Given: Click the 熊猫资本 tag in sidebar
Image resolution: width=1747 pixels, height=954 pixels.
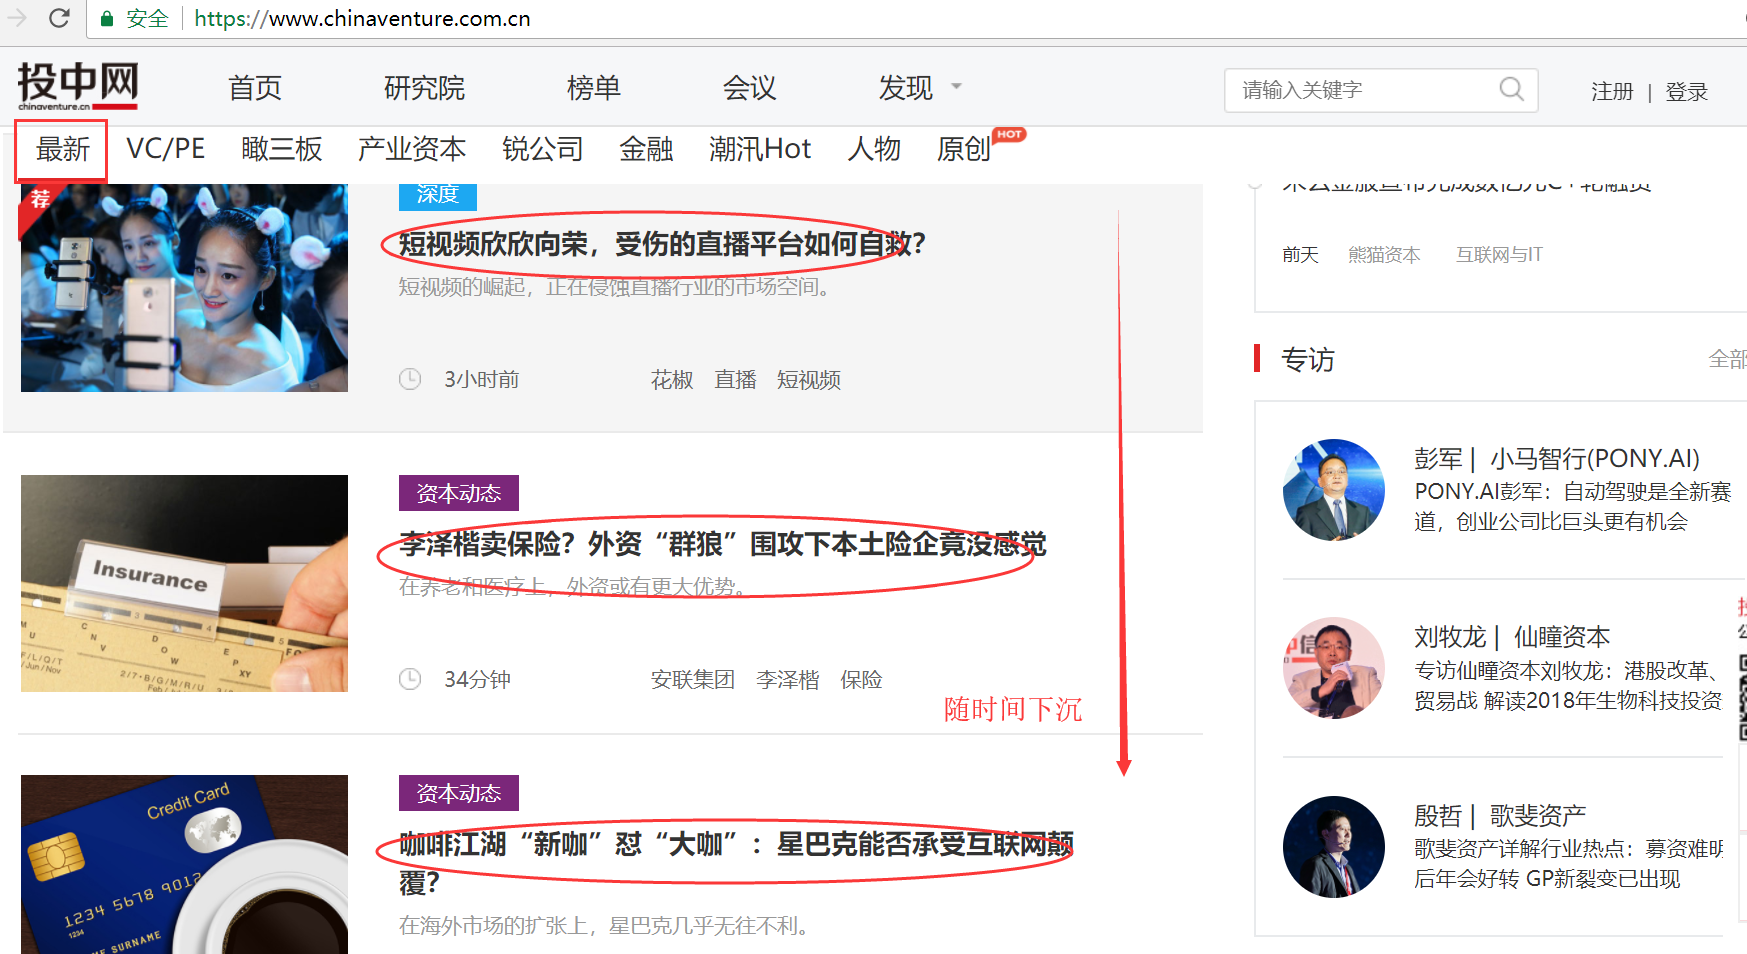Looking at the screenshot, I should (1384, 255).
